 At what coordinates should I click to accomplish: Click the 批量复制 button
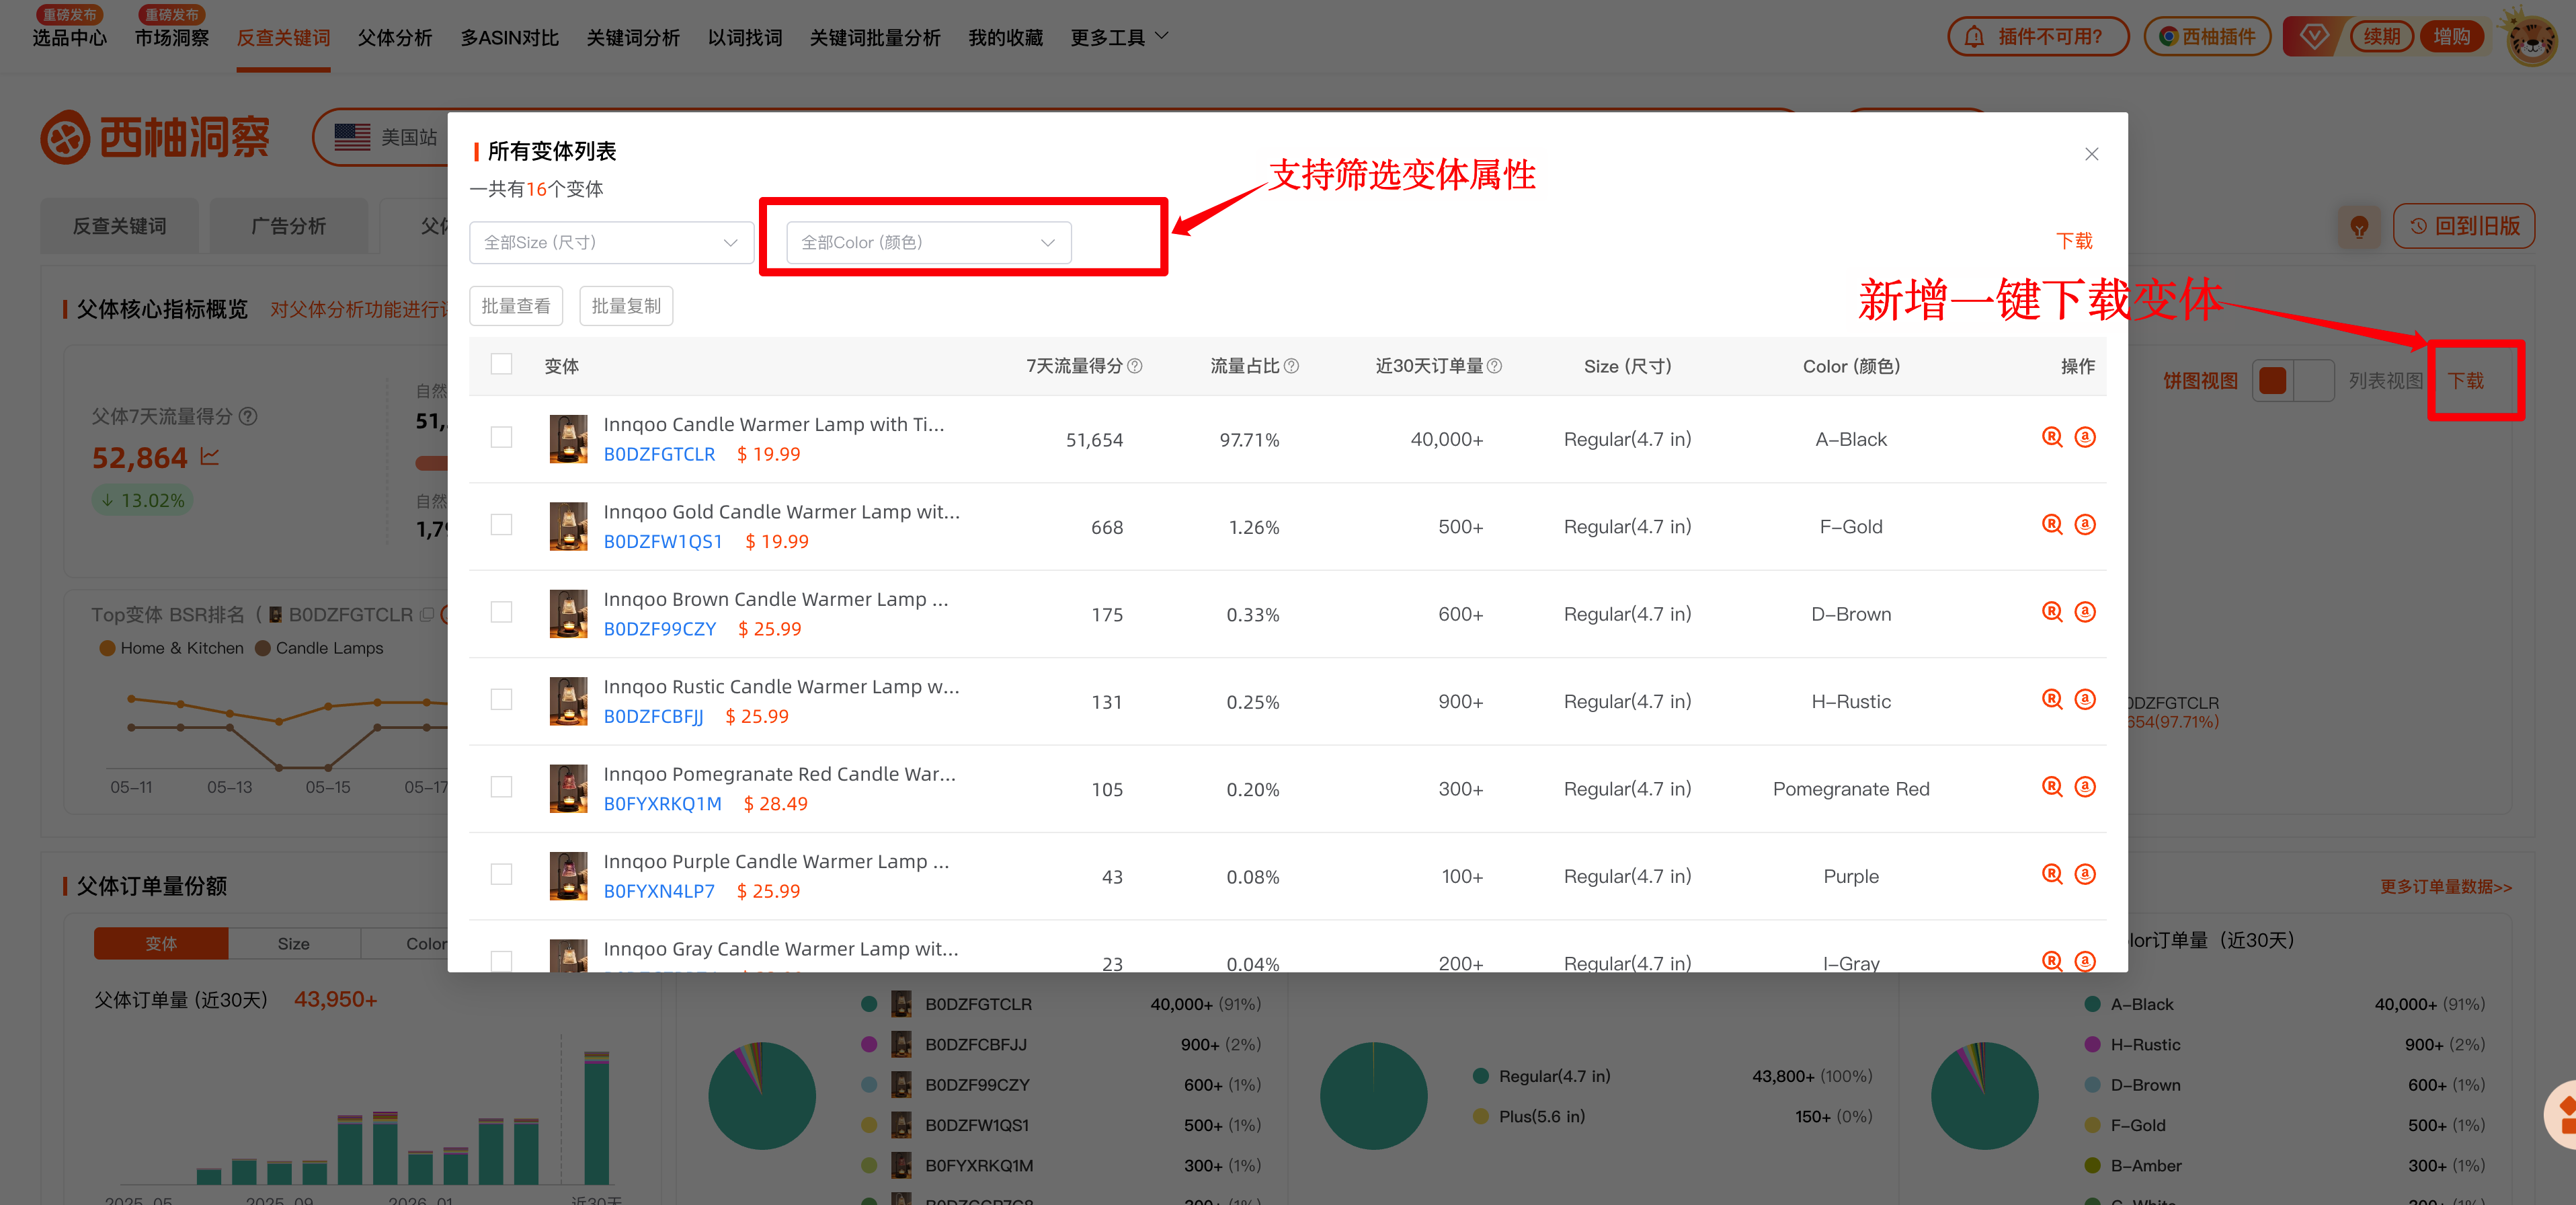click(626, 306)
